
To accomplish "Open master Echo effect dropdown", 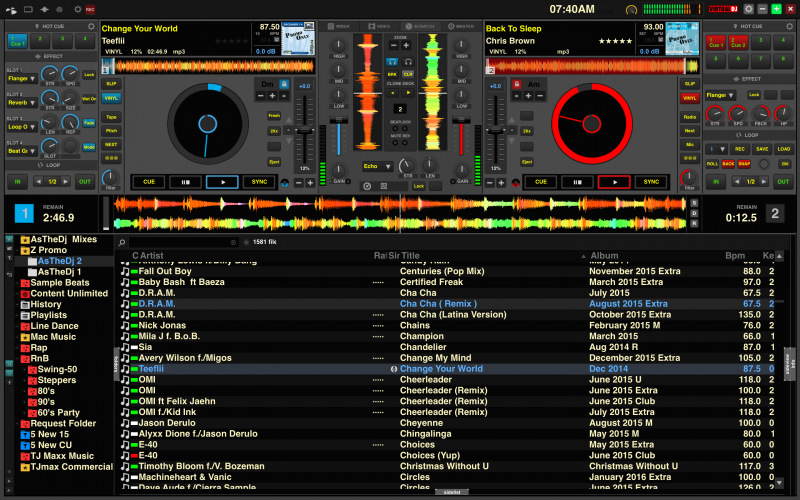I will click(x=377, y=166).
